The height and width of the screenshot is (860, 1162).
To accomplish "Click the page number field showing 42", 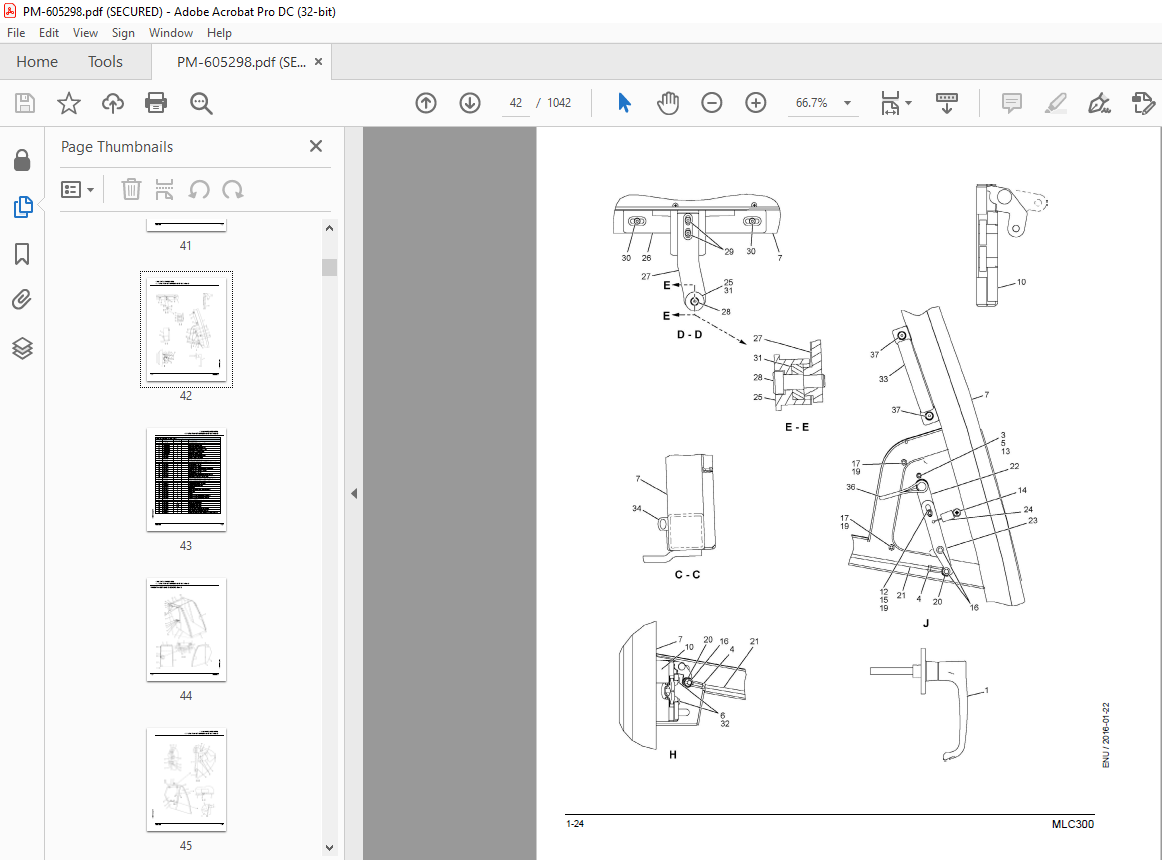I will 516,103.
